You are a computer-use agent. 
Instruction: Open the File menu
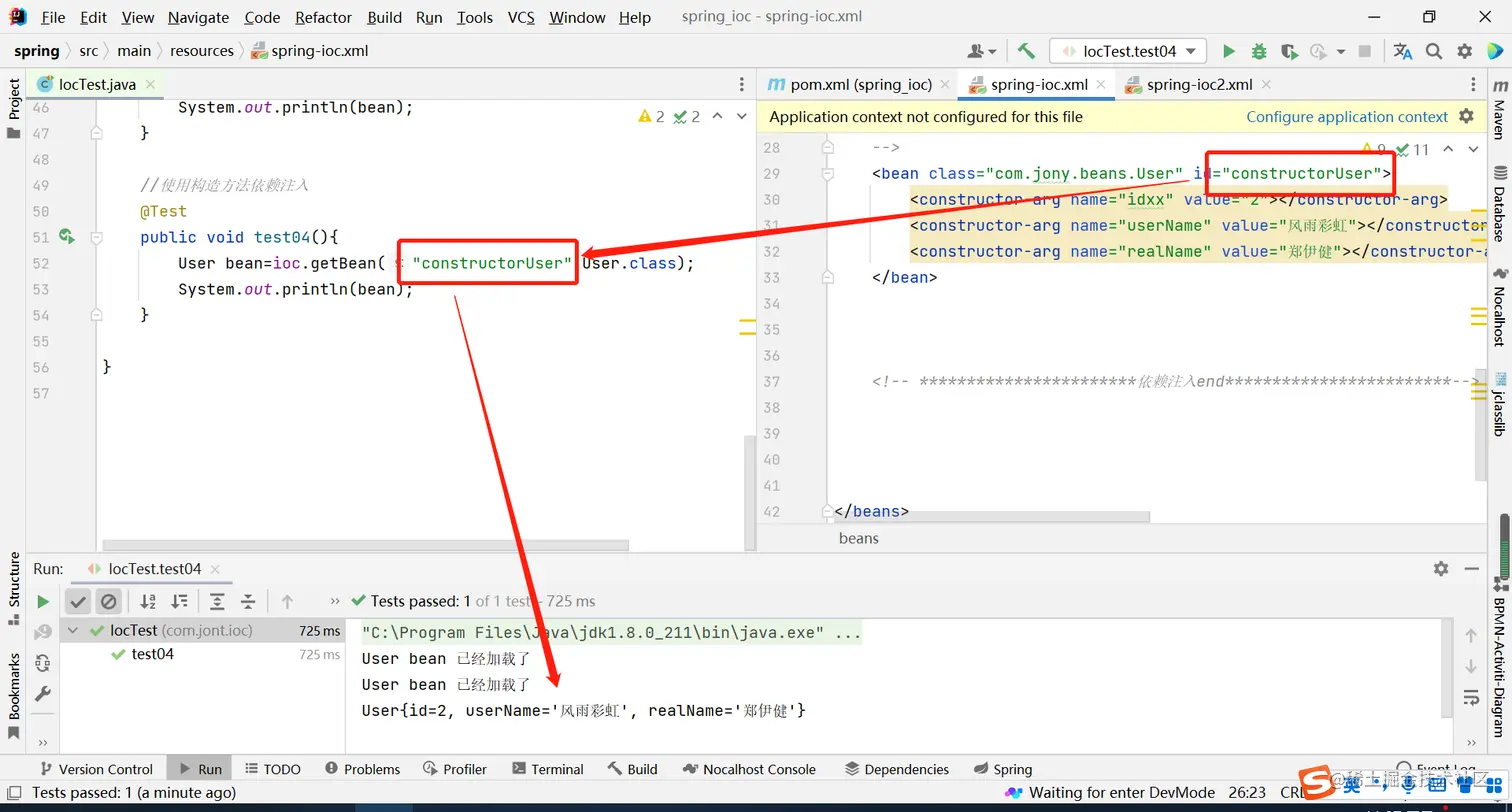[x=53, y=17]
